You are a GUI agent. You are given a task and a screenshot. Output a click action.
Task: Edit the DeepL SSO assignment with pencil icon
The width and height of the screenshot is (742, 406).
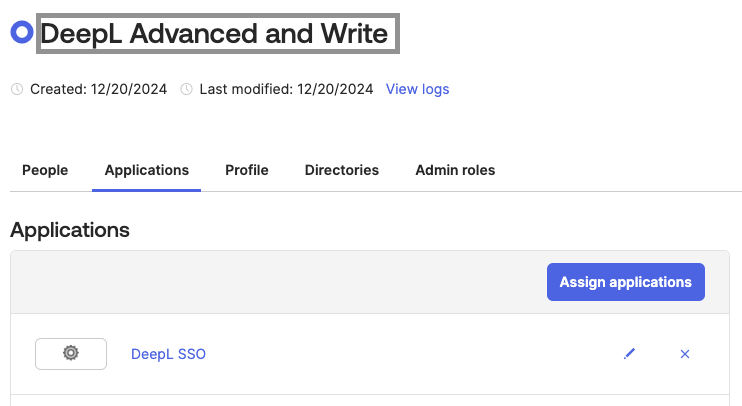click(629, 354)
